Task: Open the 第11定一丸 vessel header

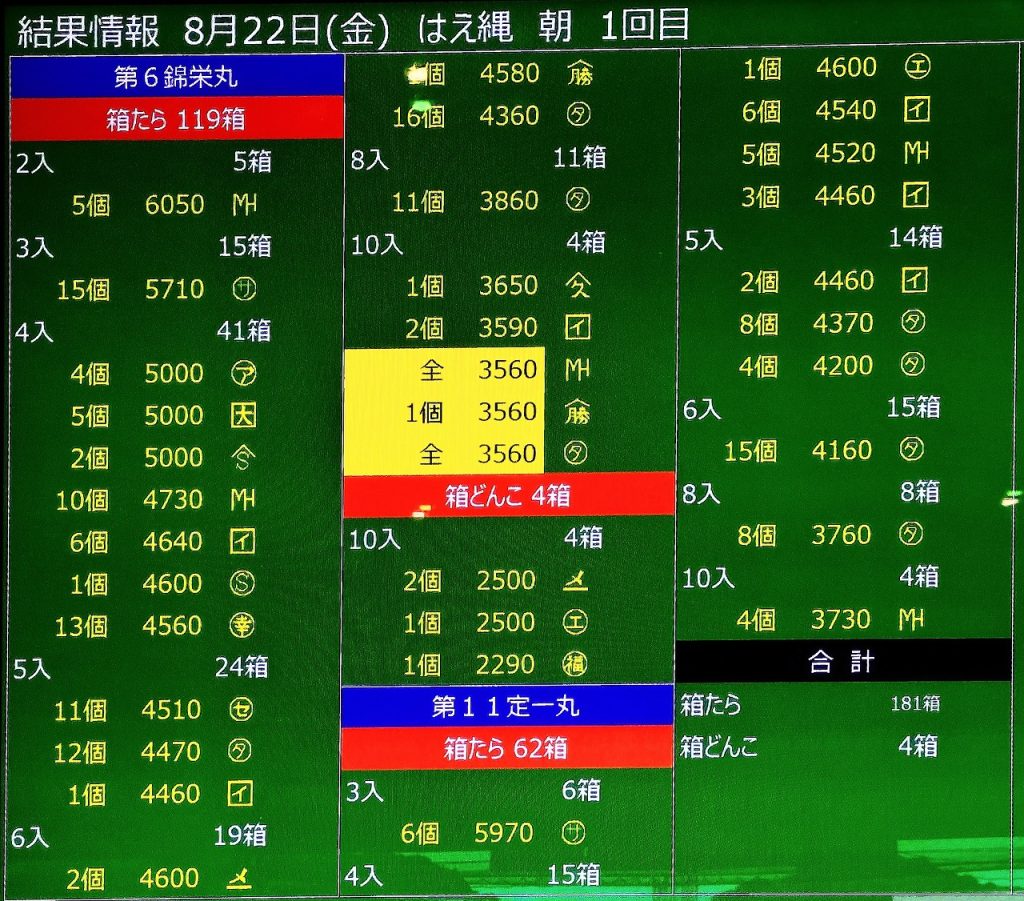Action: (x=506, y=706)
